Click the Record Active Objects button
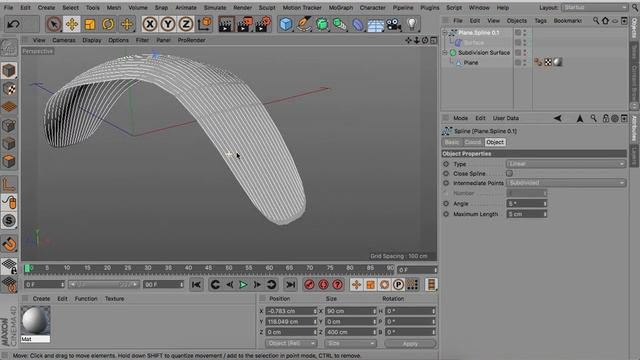Screen dimensions: 640x360 point(309,284)
